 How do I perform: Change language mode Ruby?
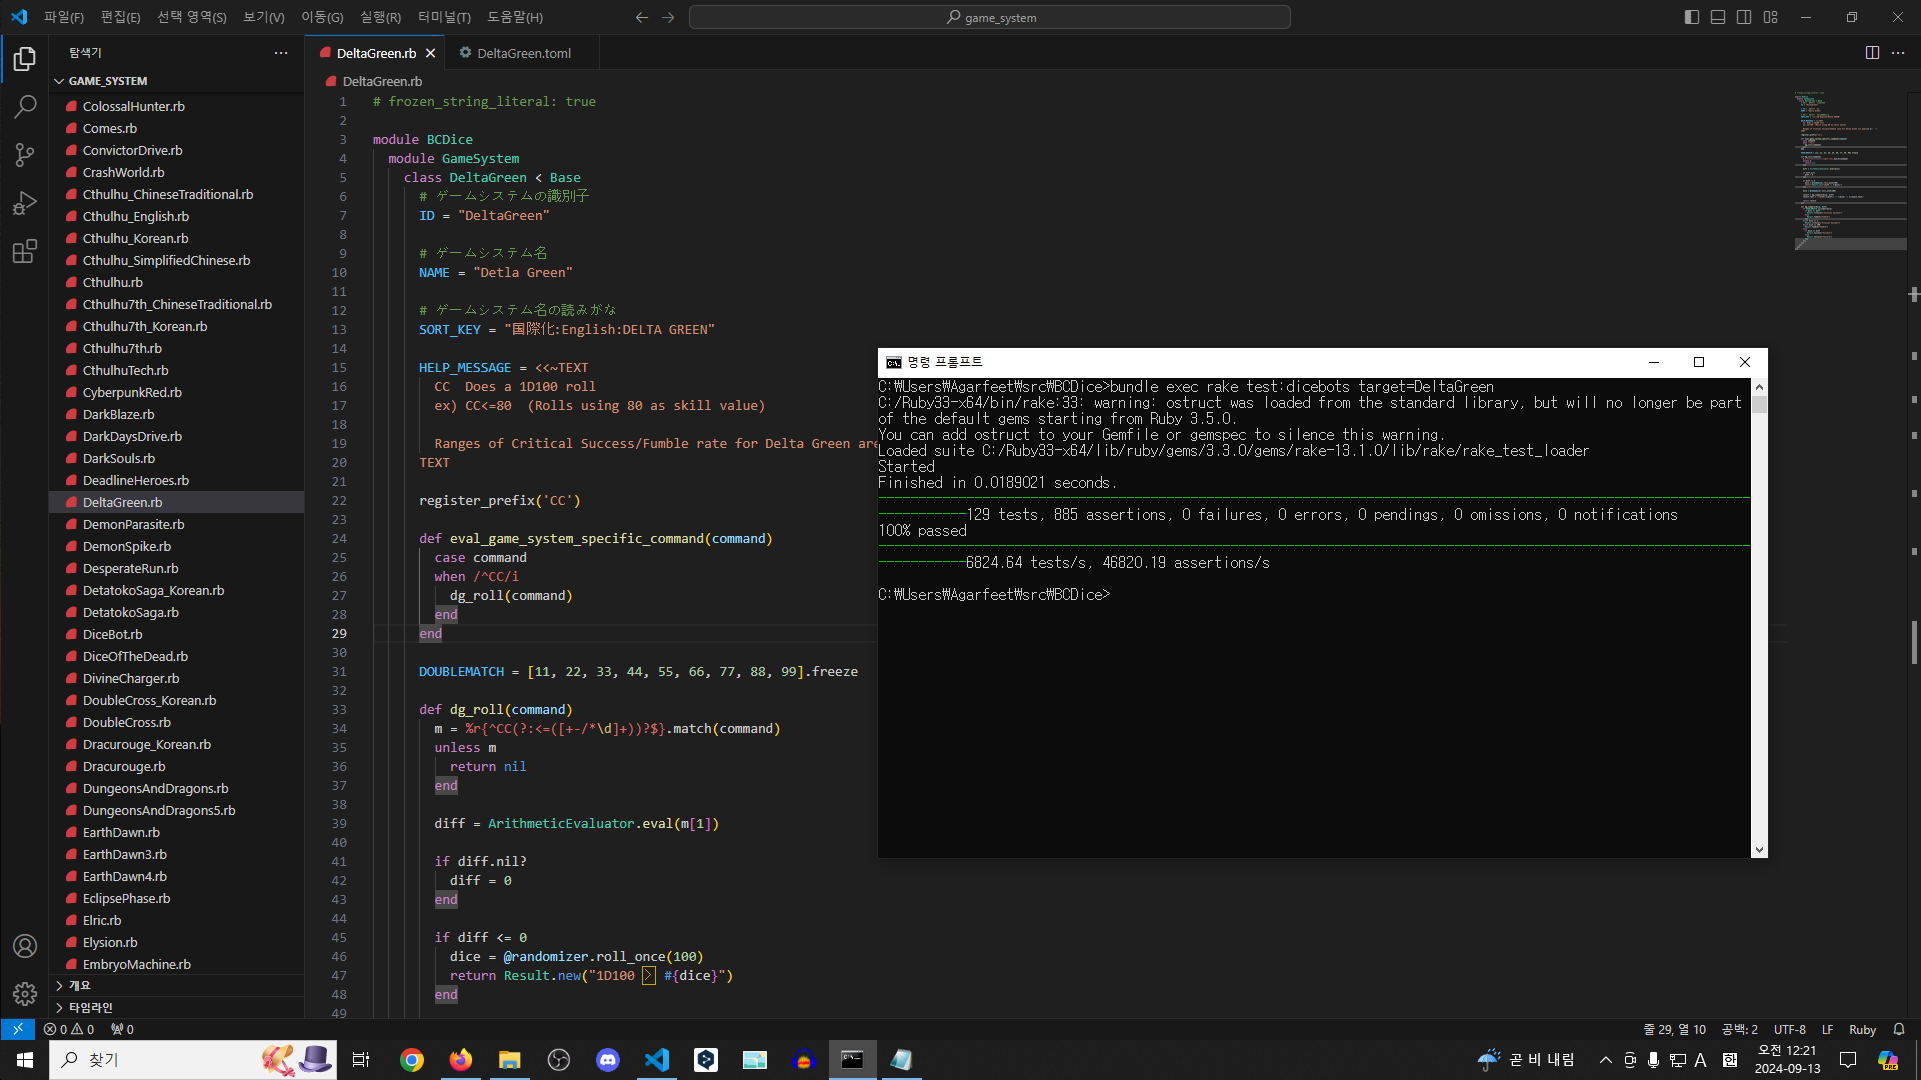pos(1862,1029)
